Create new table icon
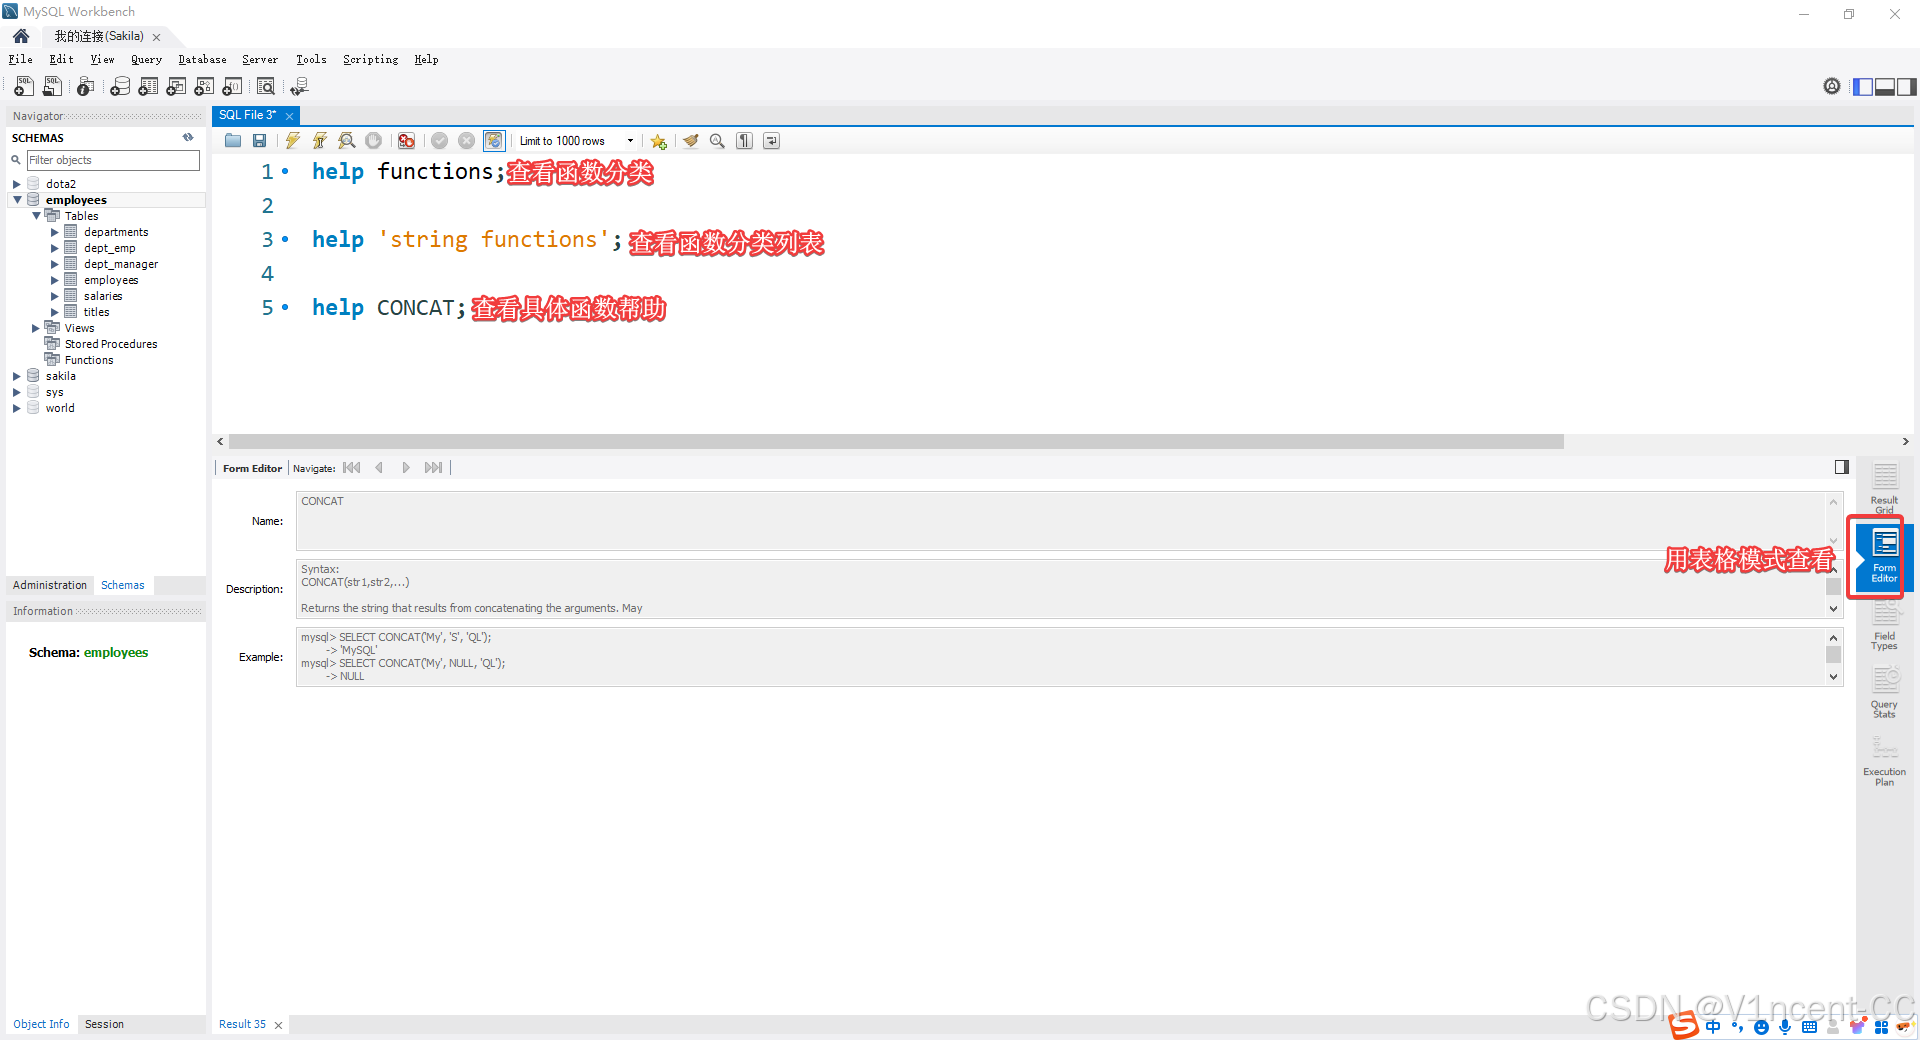The width and height of the screenshot is (1920, 1040). click(148, 87)
